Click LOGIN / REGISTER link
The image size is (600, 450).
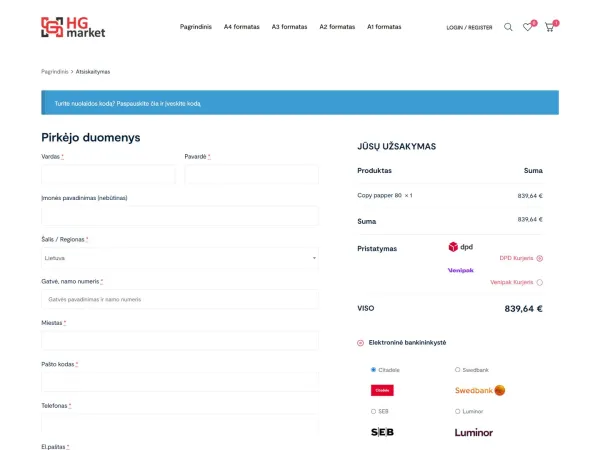click(469, 28)
